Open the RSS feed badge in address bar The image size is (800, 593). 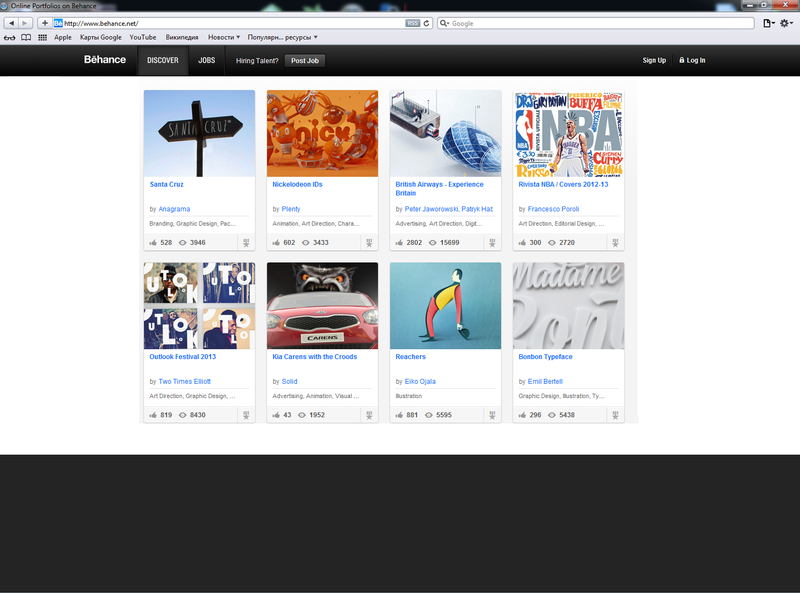click(412, 23)
